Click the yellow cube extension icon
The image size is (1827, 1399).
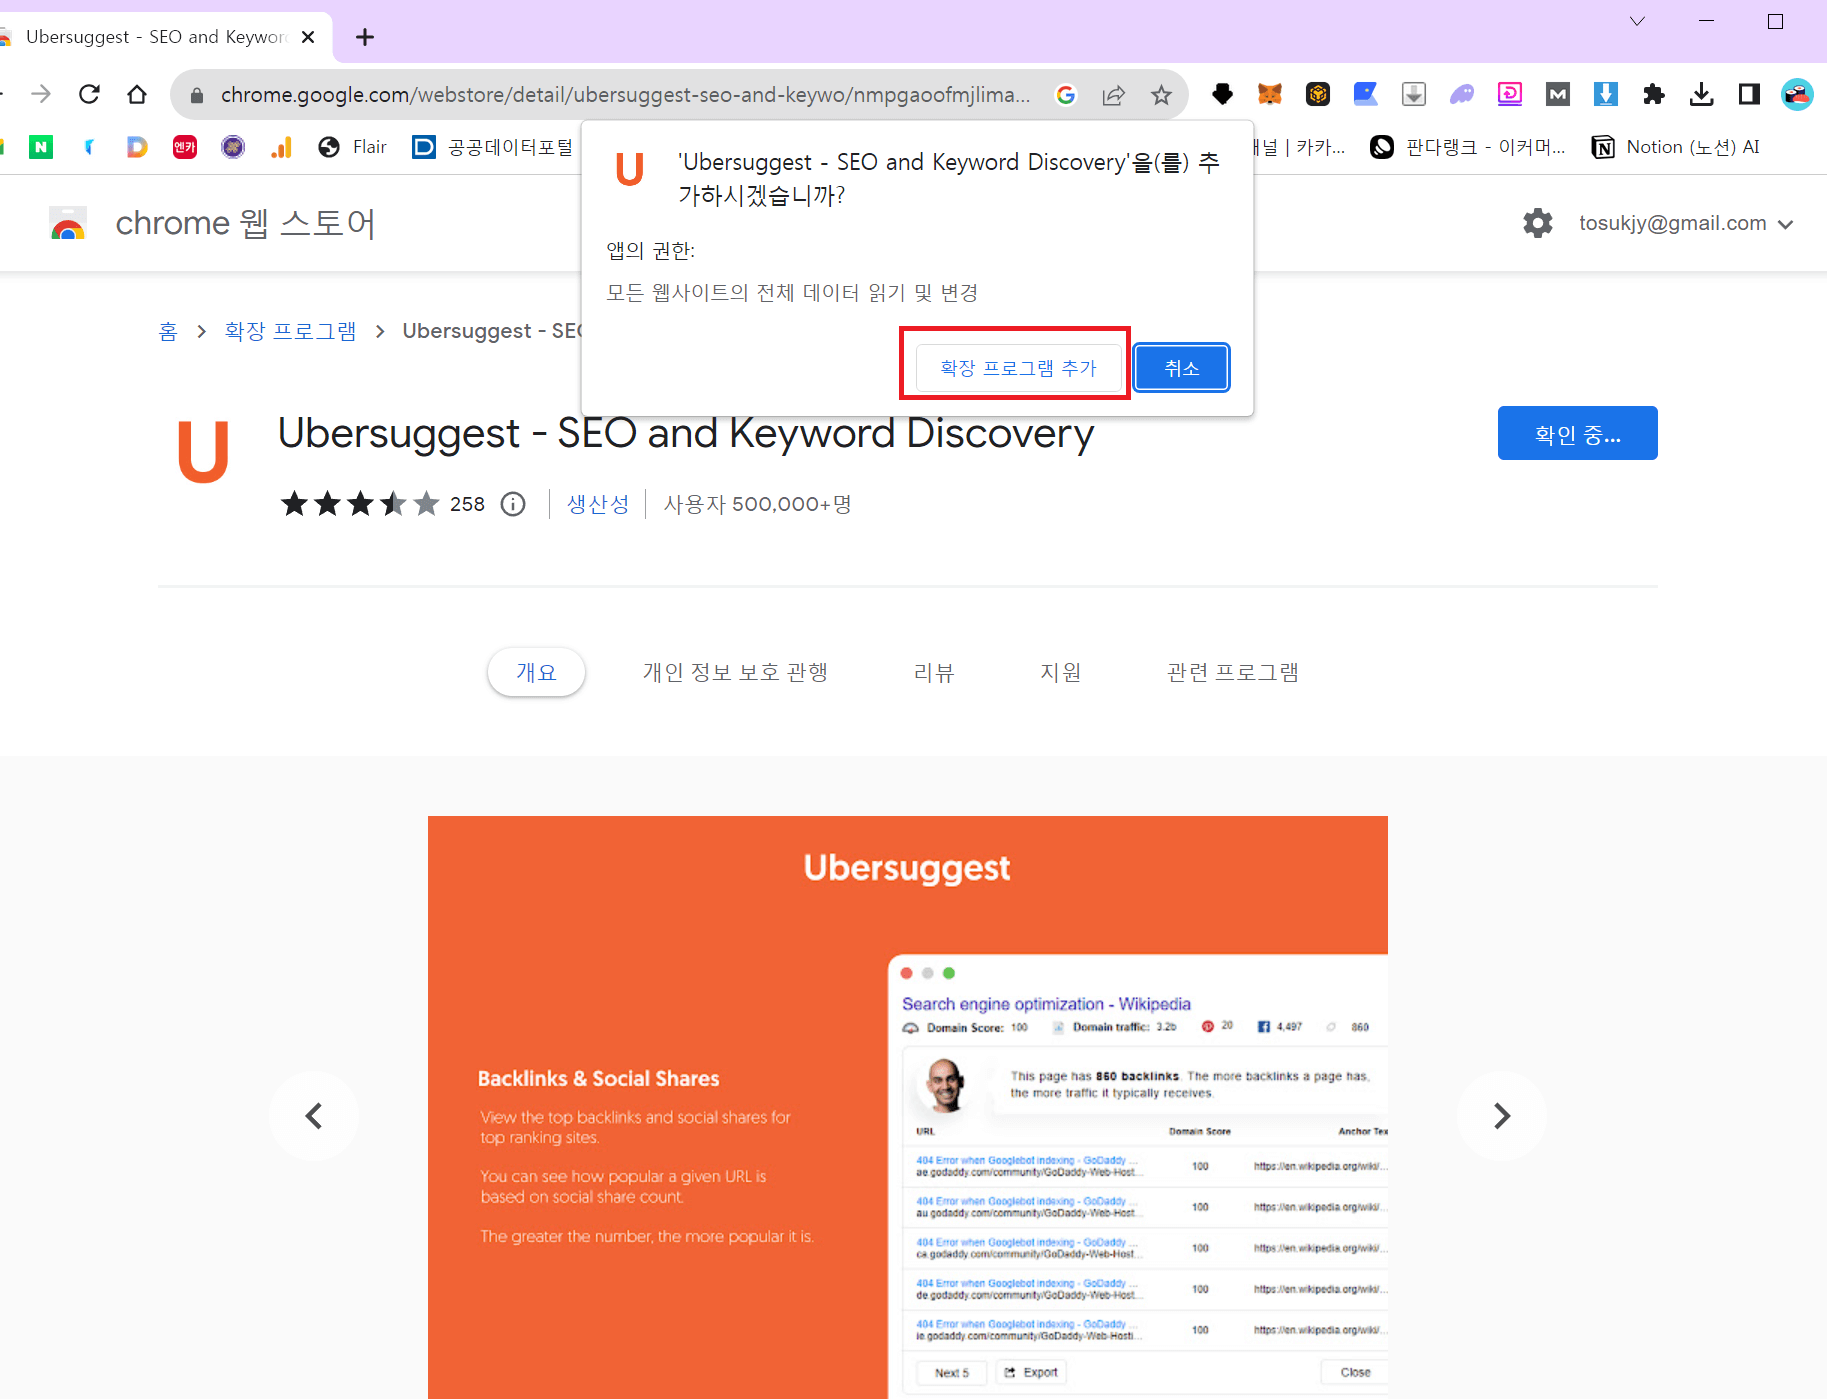click(x=1318, y=94)
